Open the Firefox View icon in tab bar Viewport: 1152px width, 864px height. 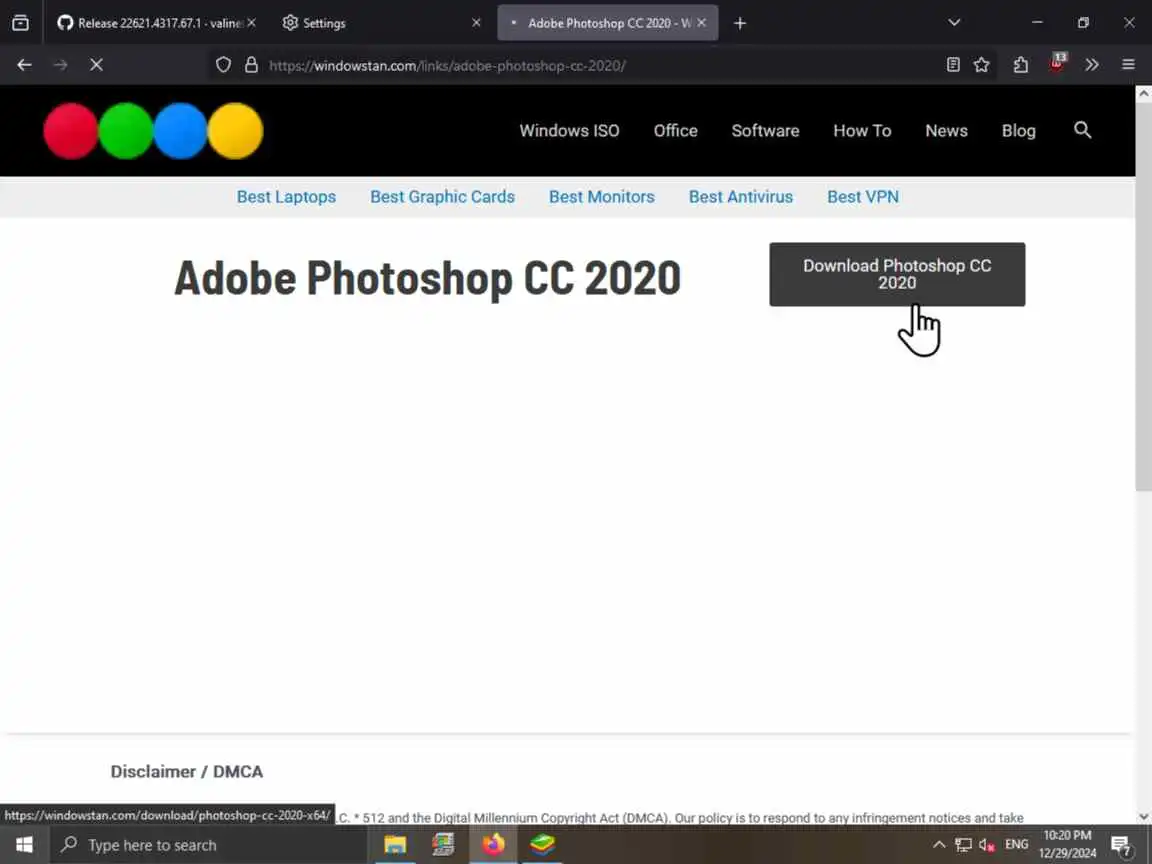(21, 23)
